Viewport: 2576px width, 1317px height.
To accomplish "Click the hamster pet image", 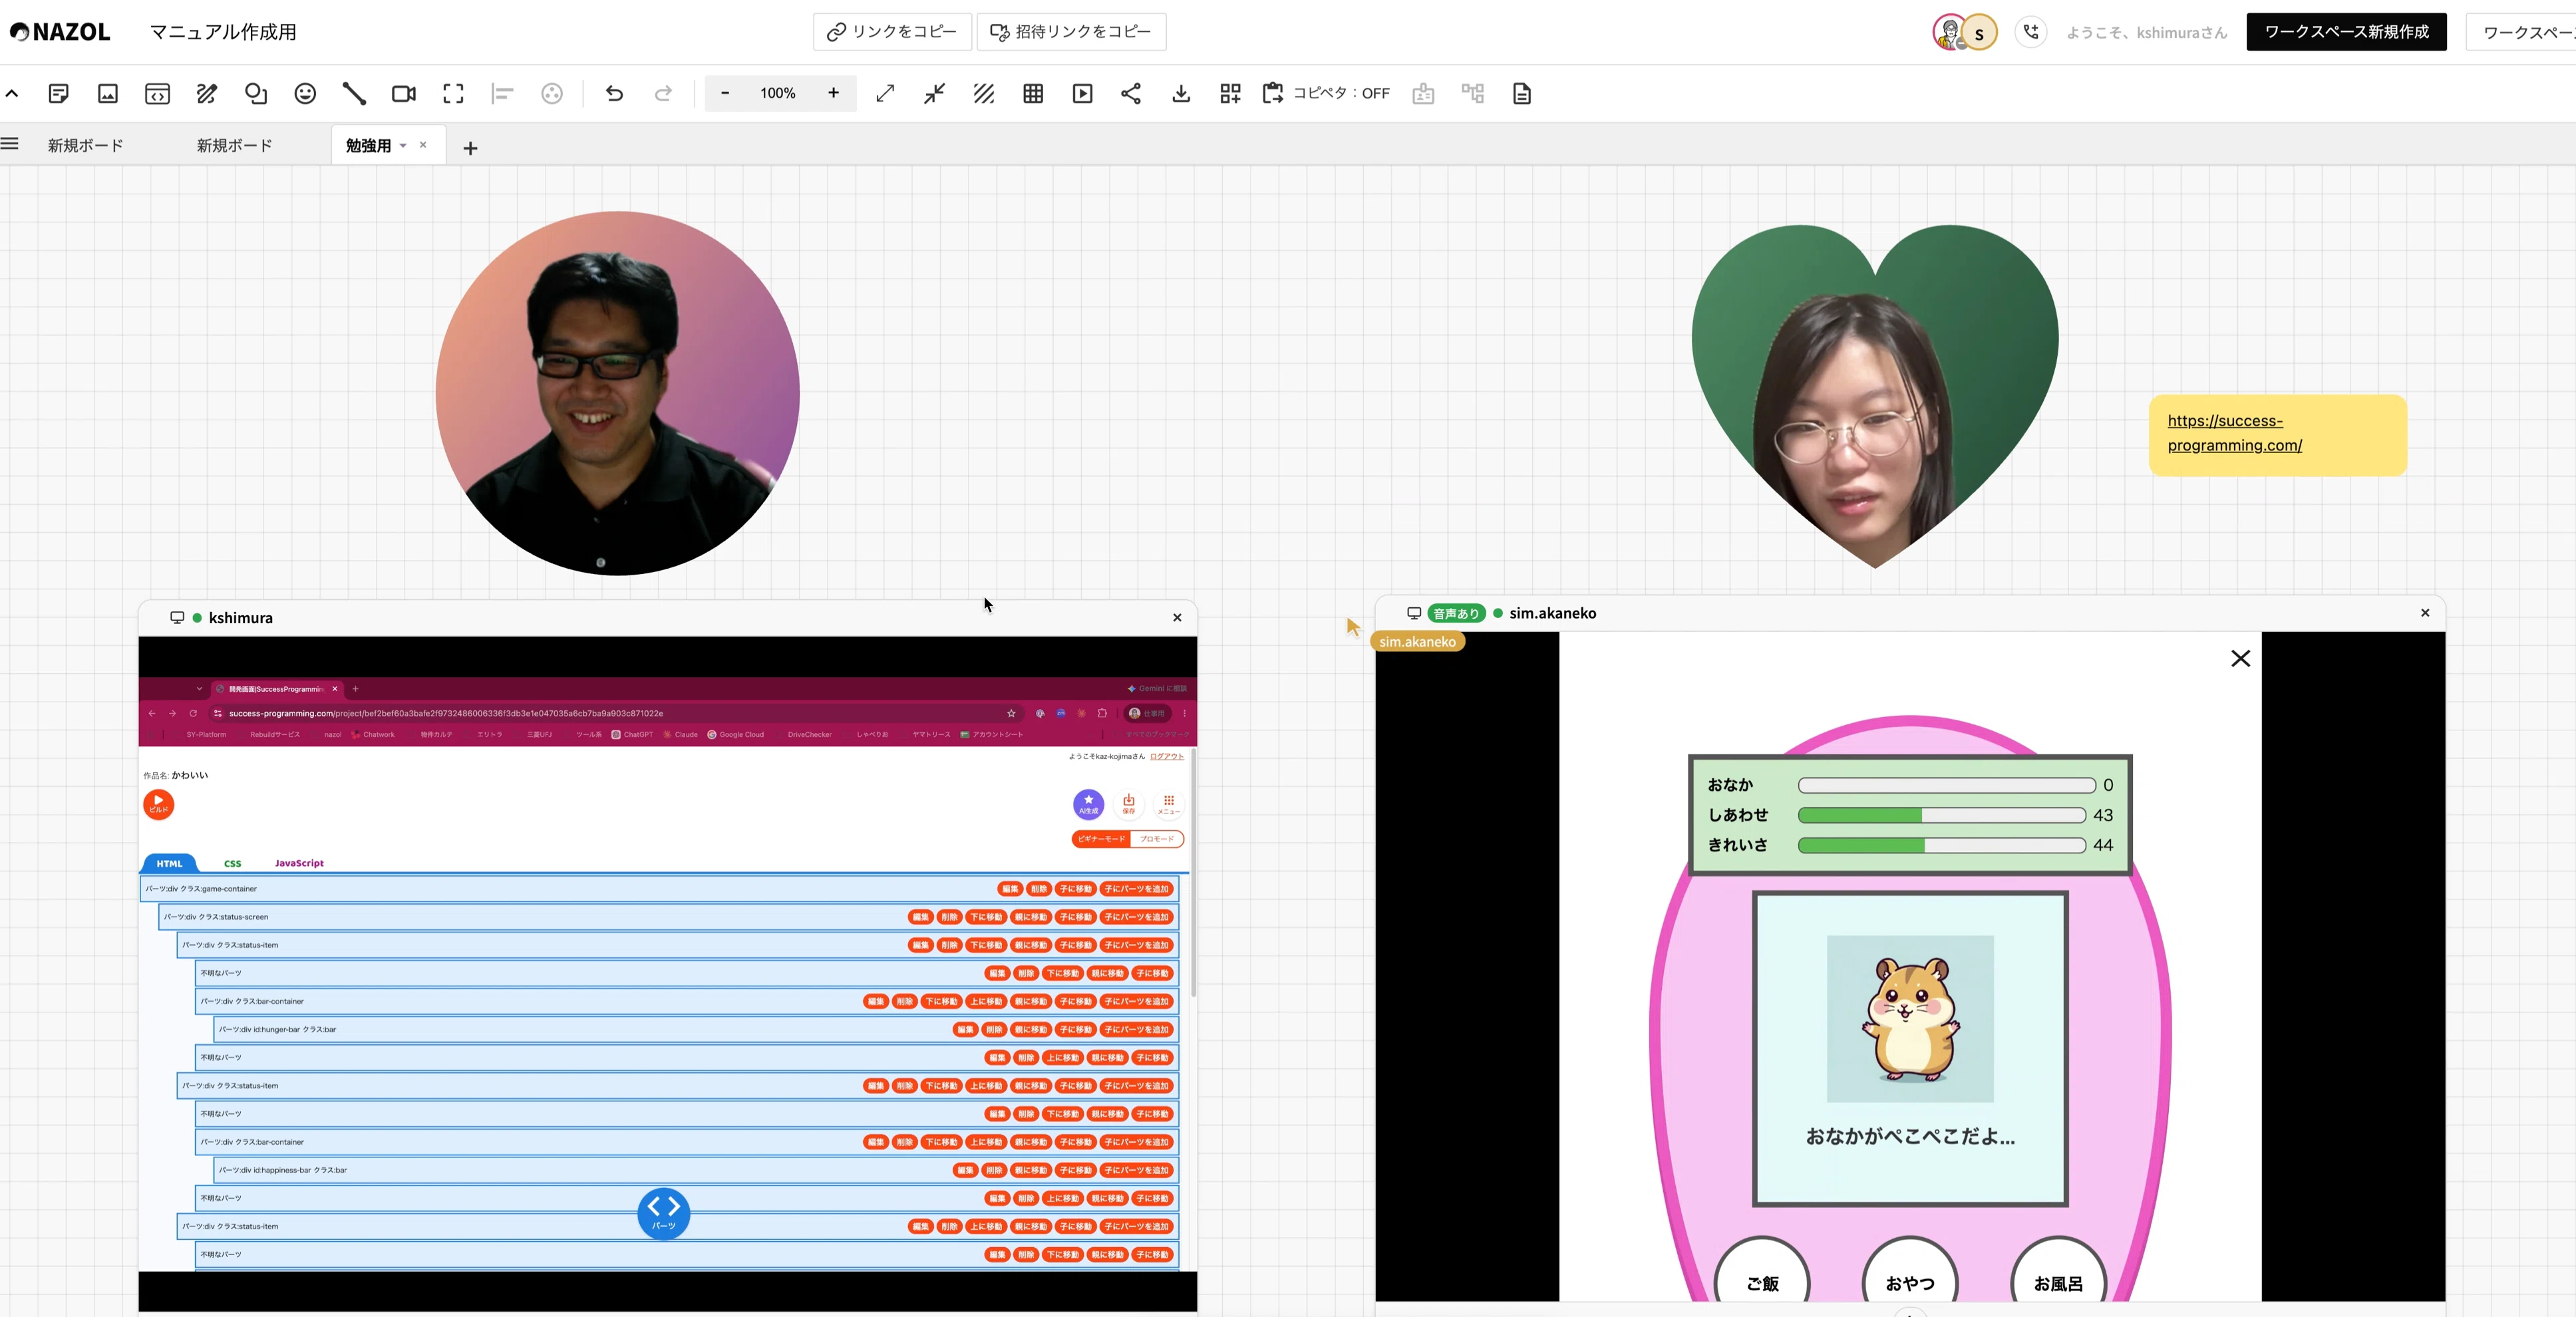I will (x=1910, y=1018).
